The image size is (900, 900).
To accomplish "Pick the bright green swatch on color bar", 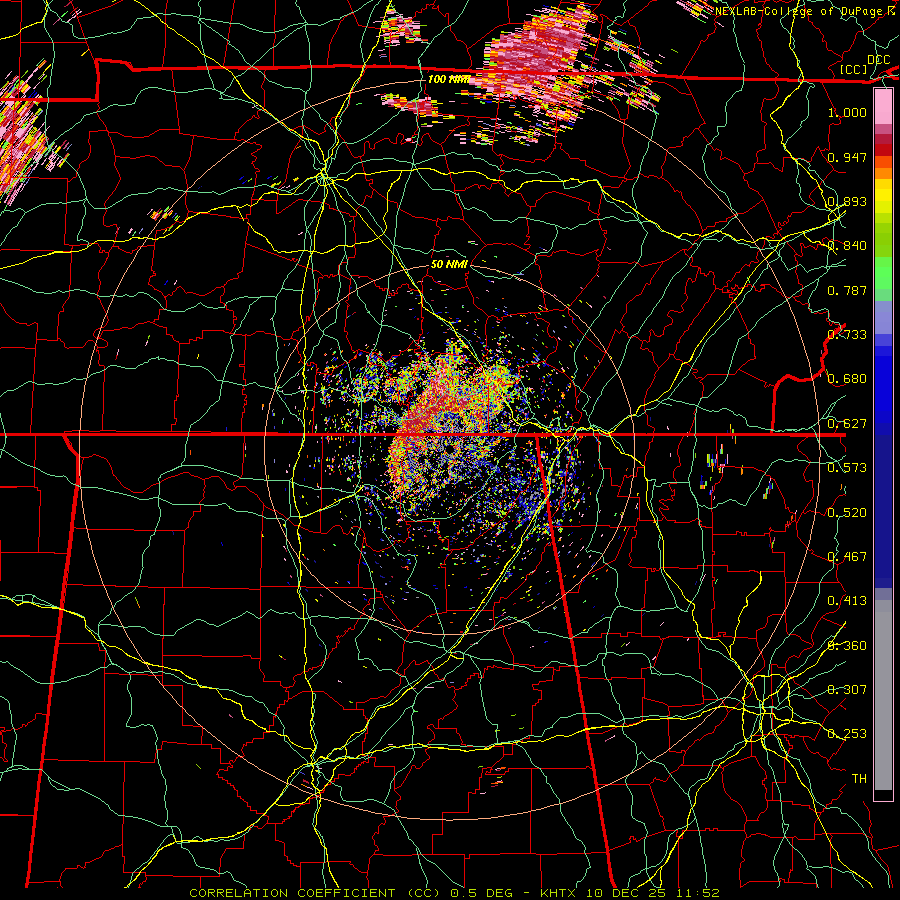I will coord(883,273).
